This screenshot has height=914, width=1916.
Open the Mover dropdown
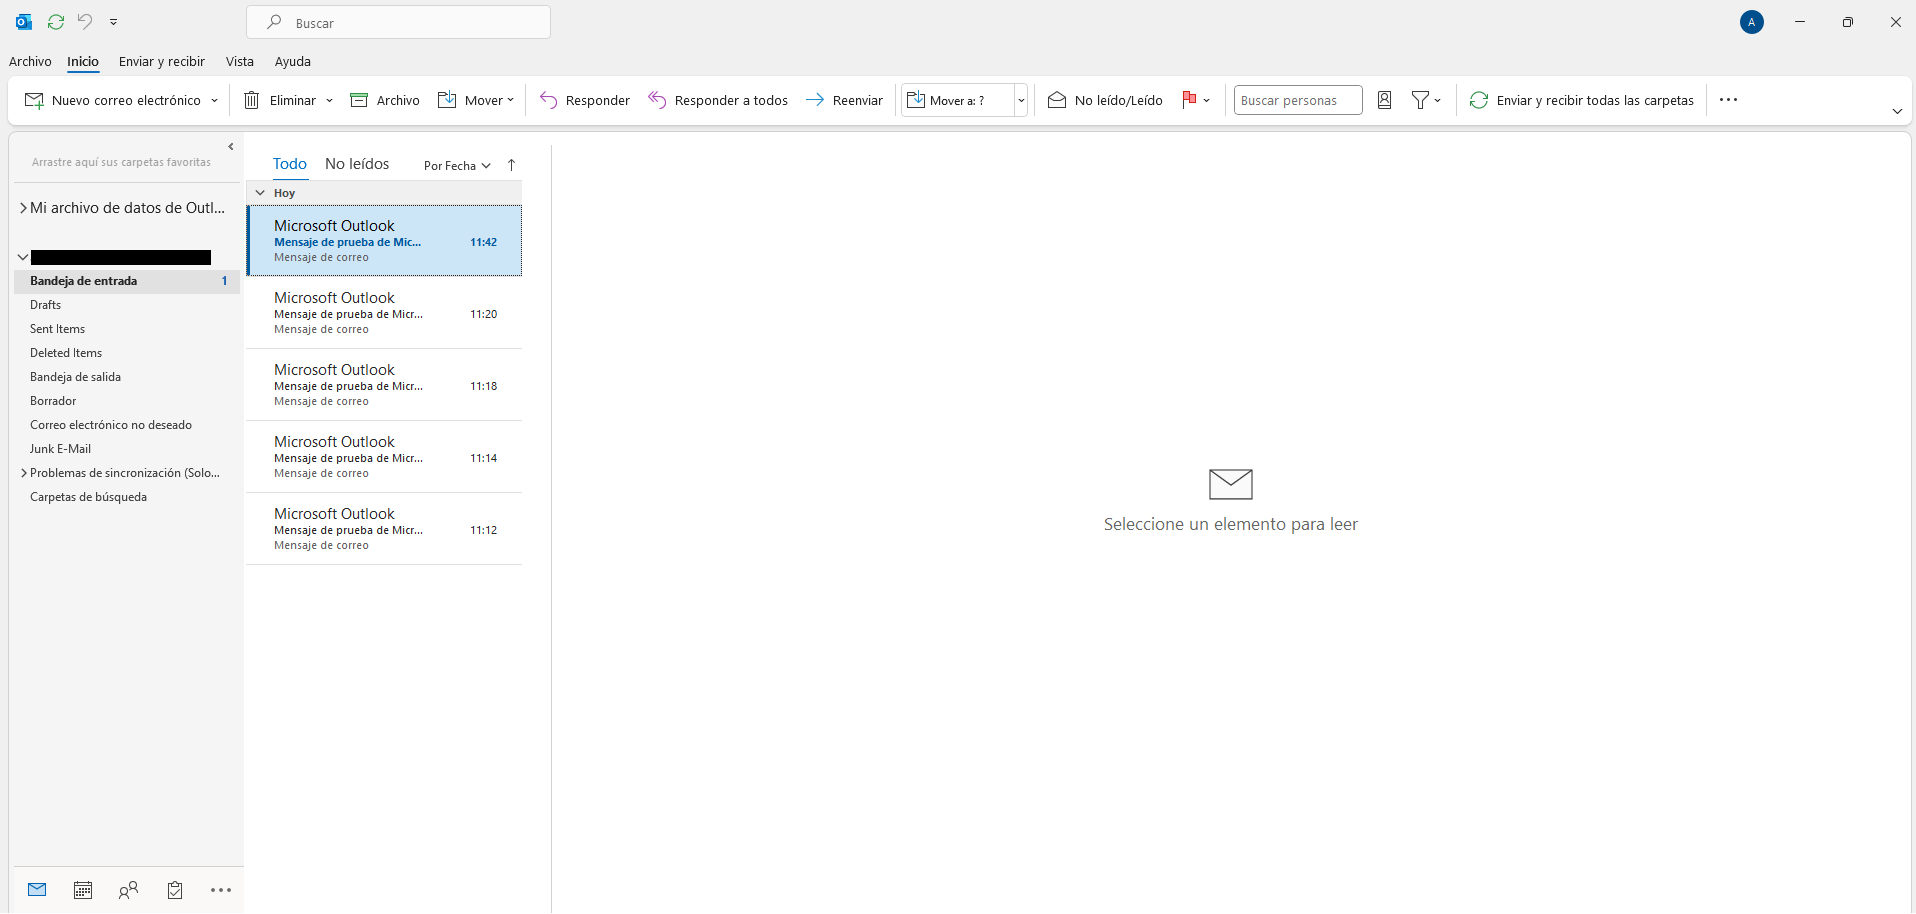click(x=476, y=100)
